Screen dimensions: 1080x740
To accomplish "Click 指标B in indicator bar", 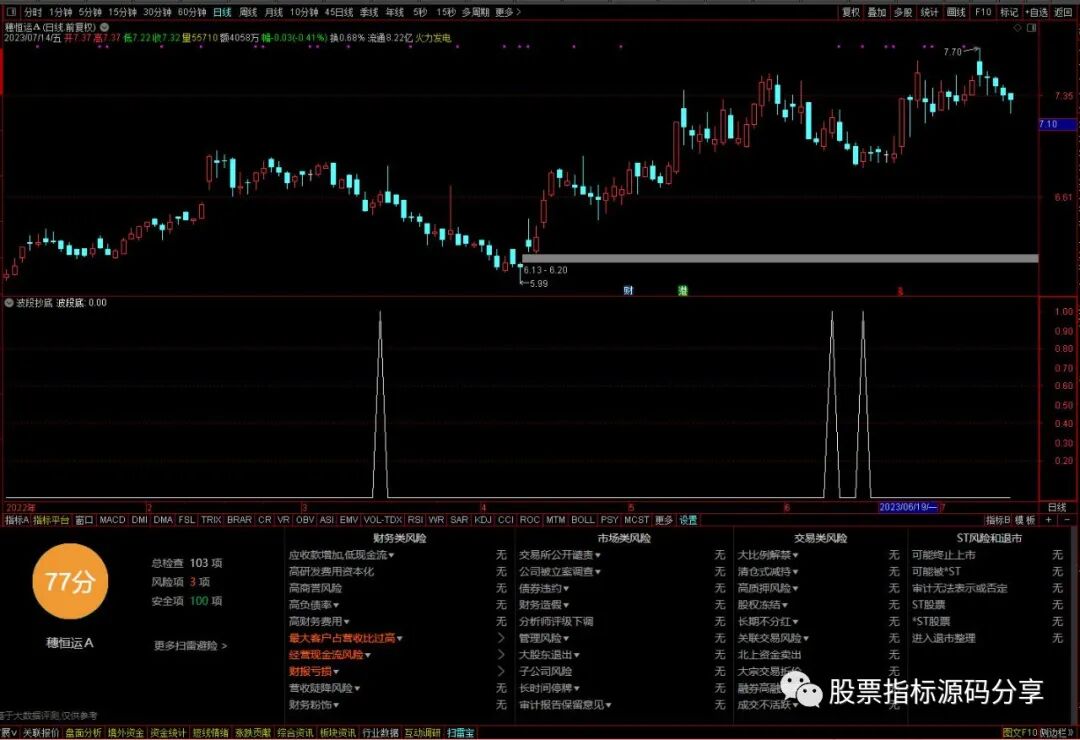I will 997,520.
